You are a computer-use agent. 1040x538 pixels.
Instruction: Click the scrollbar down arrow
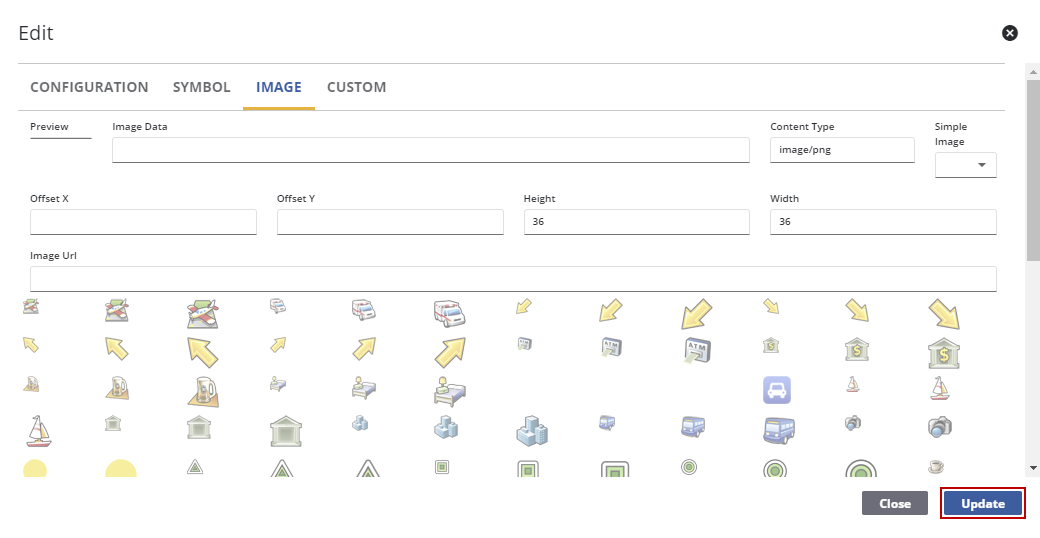point(1033,467)
